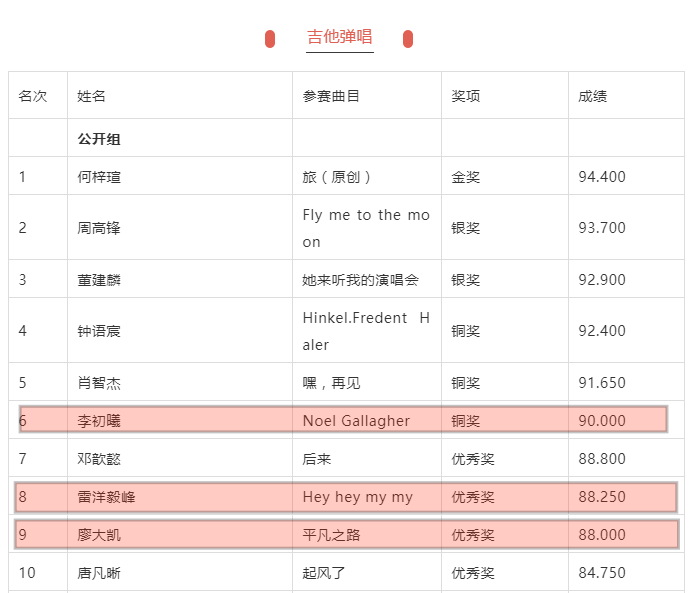Viewport: 690px width, 593px height.
Task: Select the 名次 column header
Action: pyautogui.click(x=33, y=96)
